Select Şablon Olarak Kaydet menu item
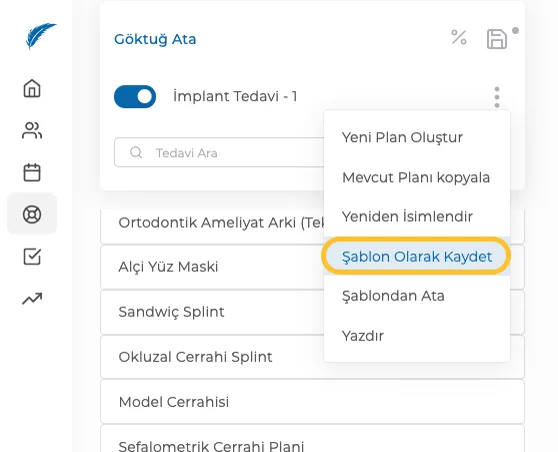The image size is (558, 452). pos(417,256)
